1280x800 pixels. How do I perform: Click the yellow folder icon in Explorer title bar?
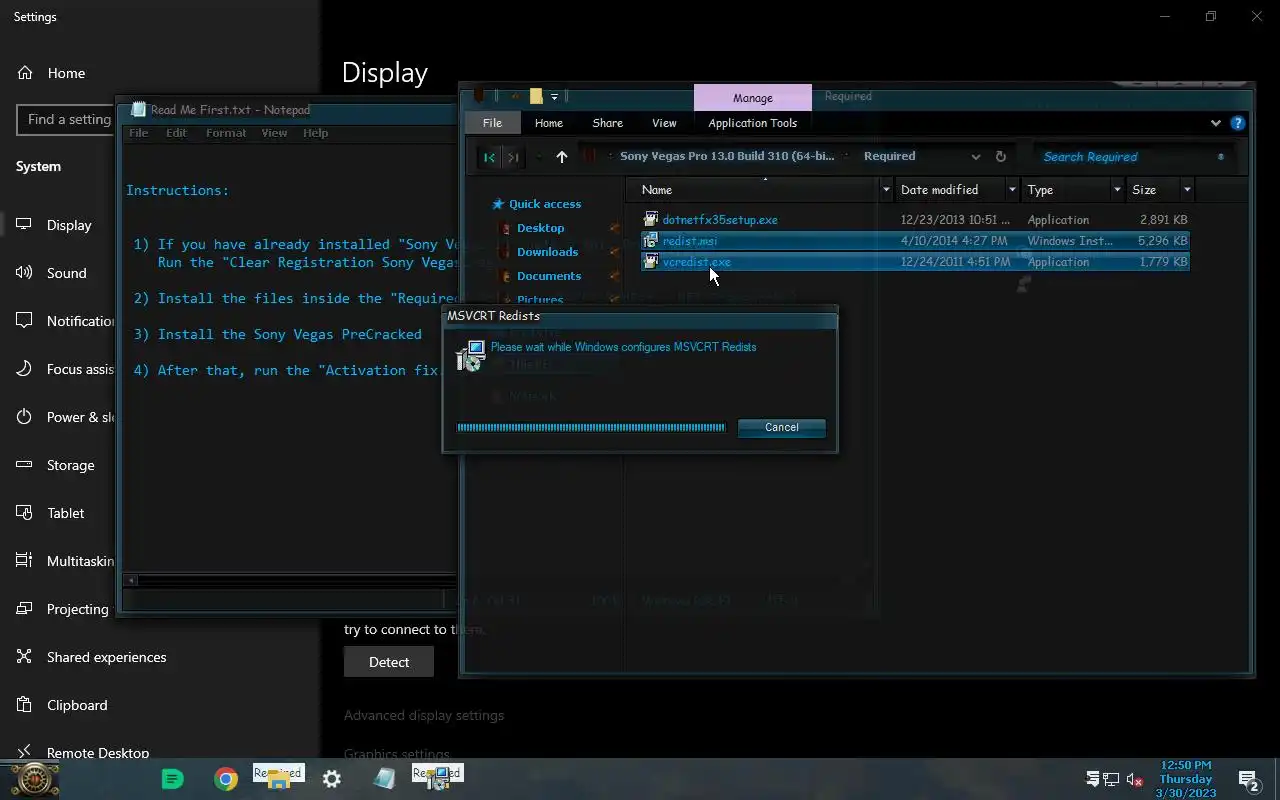(x=536, y=96)
